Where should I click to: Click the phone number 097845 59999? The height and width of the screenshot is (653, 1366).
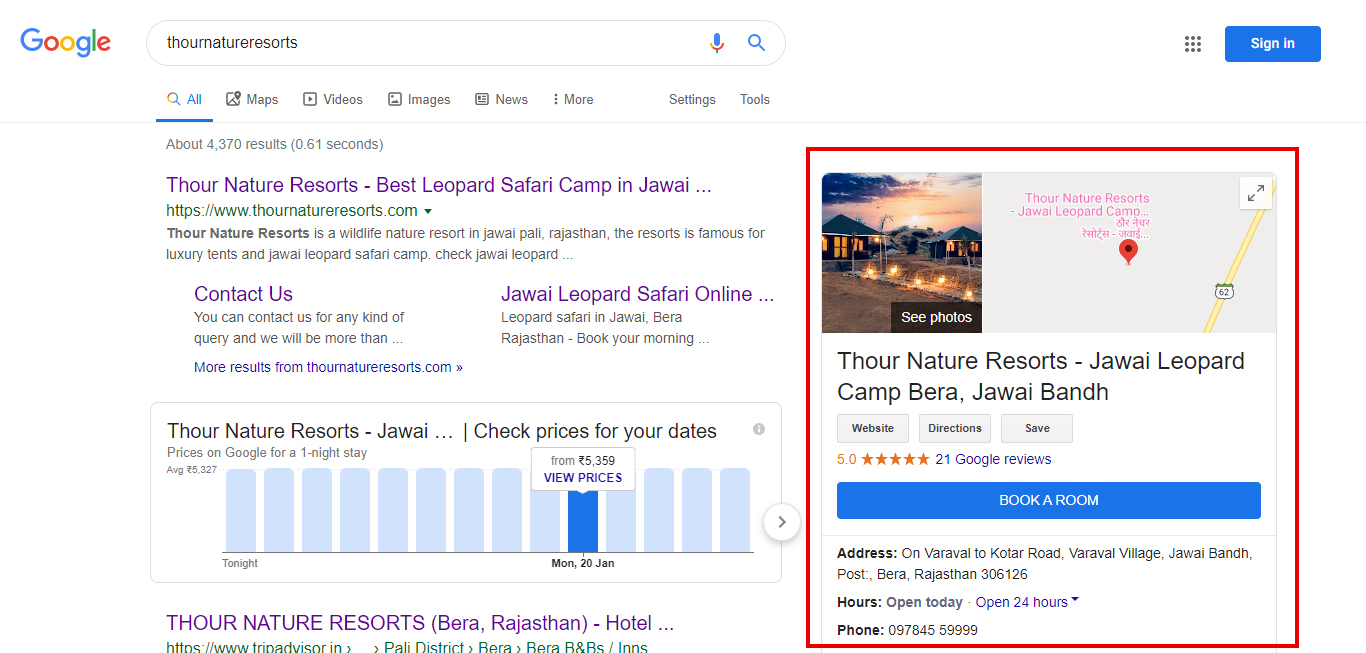[x=933, y=630]
